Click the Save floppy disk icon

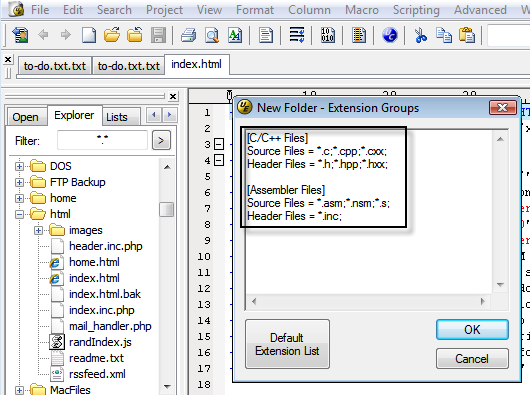[158, 35]
